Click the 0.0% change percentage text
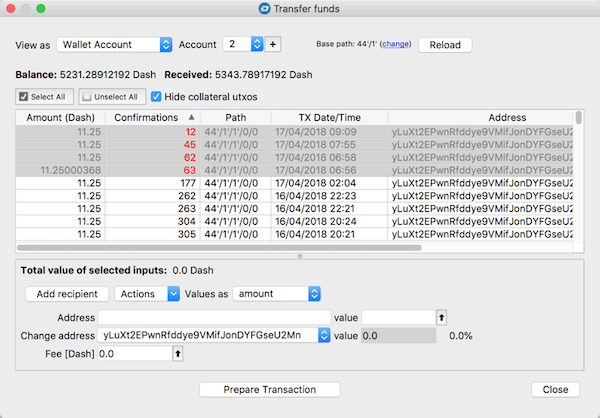Image resolution: width=600 pixels, height=418 pixels. point(461,336)
